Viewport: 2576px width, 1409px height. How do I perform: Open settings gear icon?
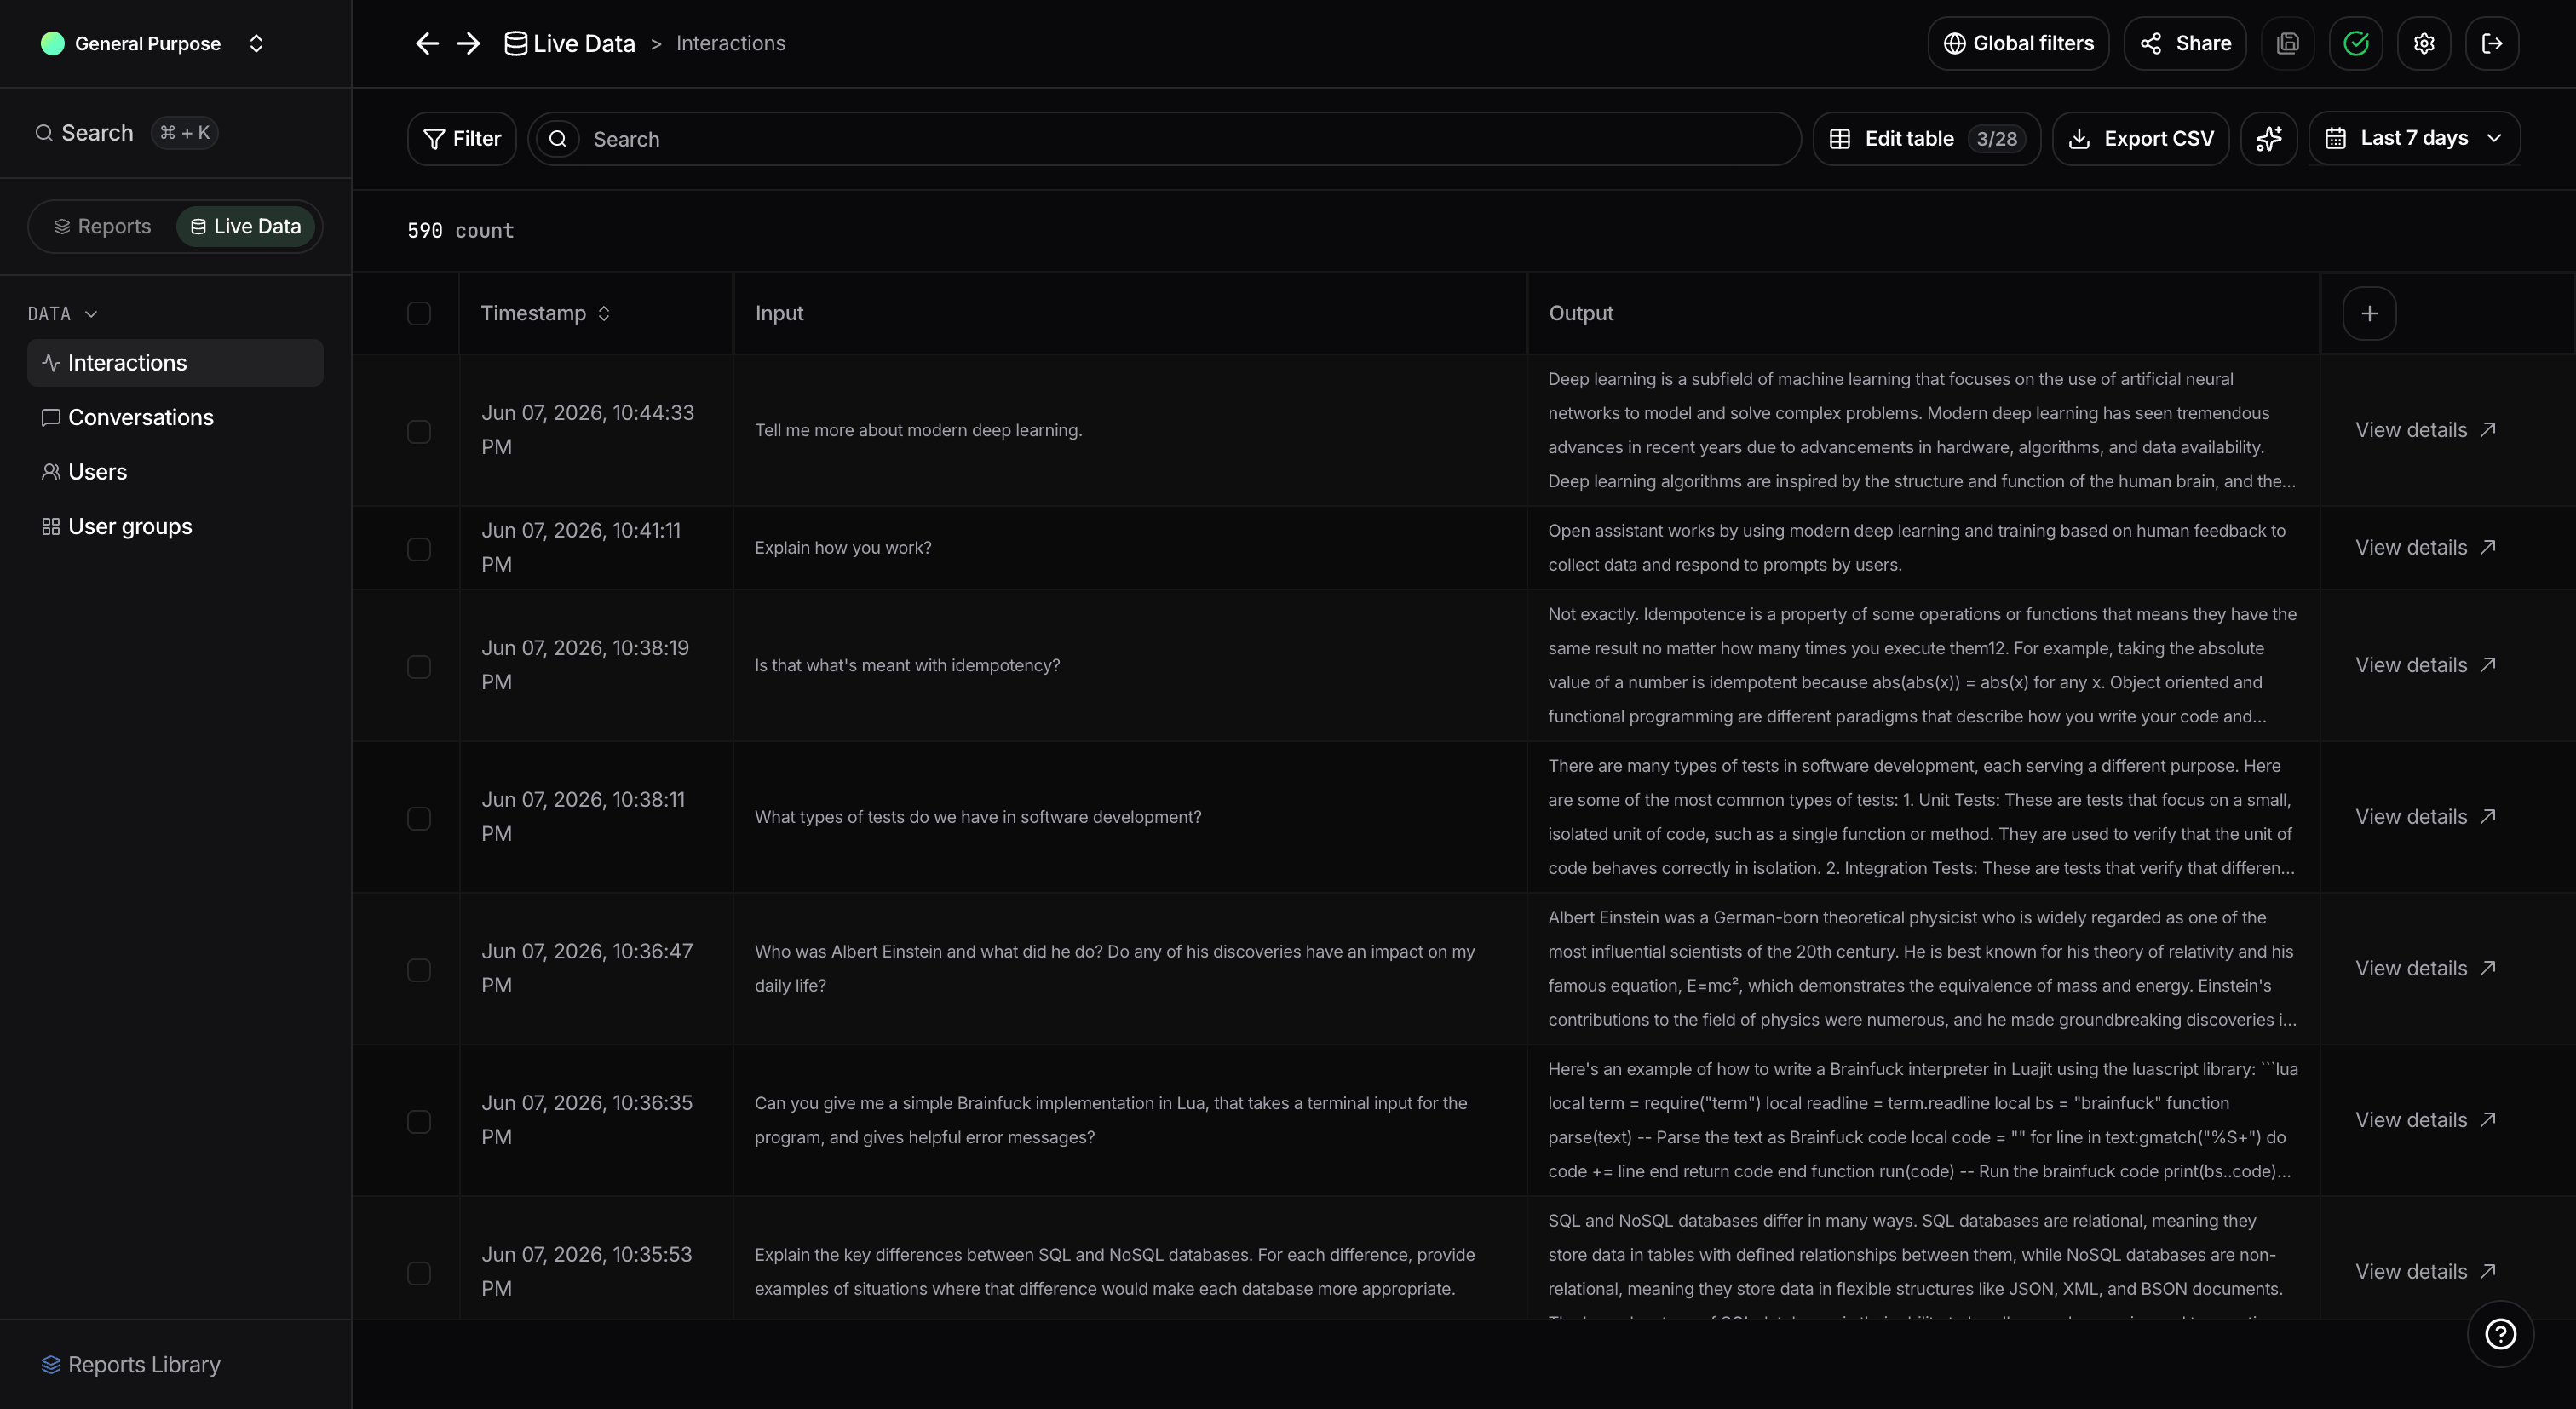(2424, 43)
